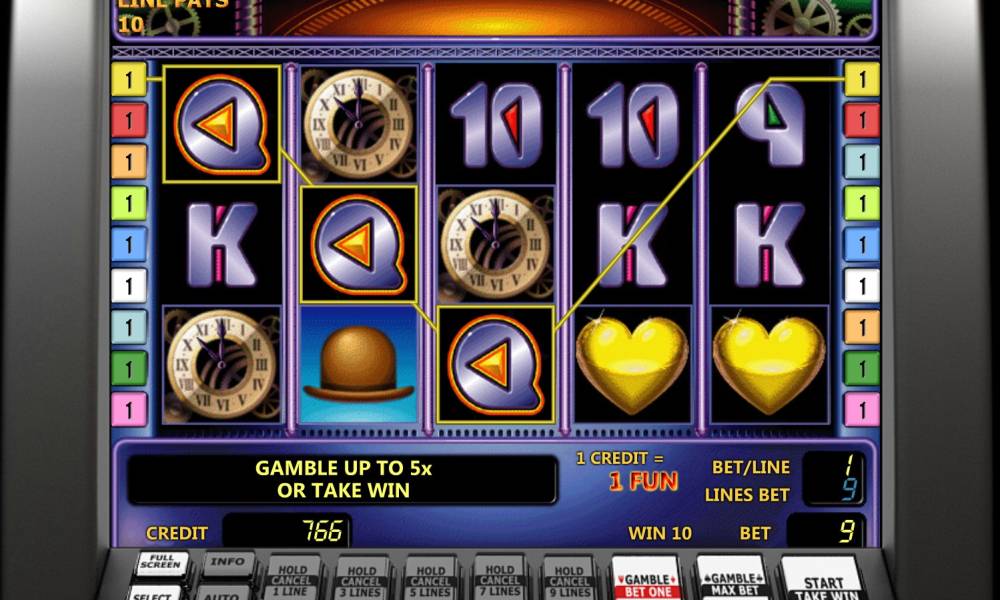Screen dimensions: 1000x600
Task: Open the Info button
Action: click(228, 562)
